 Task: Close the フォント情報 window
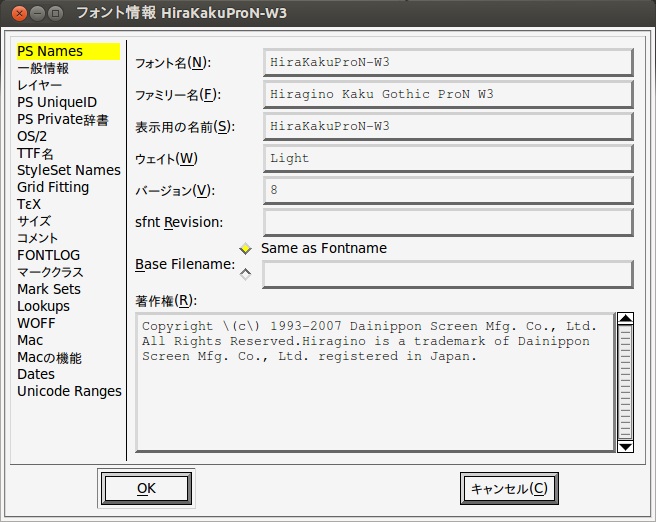pos(19,13)
